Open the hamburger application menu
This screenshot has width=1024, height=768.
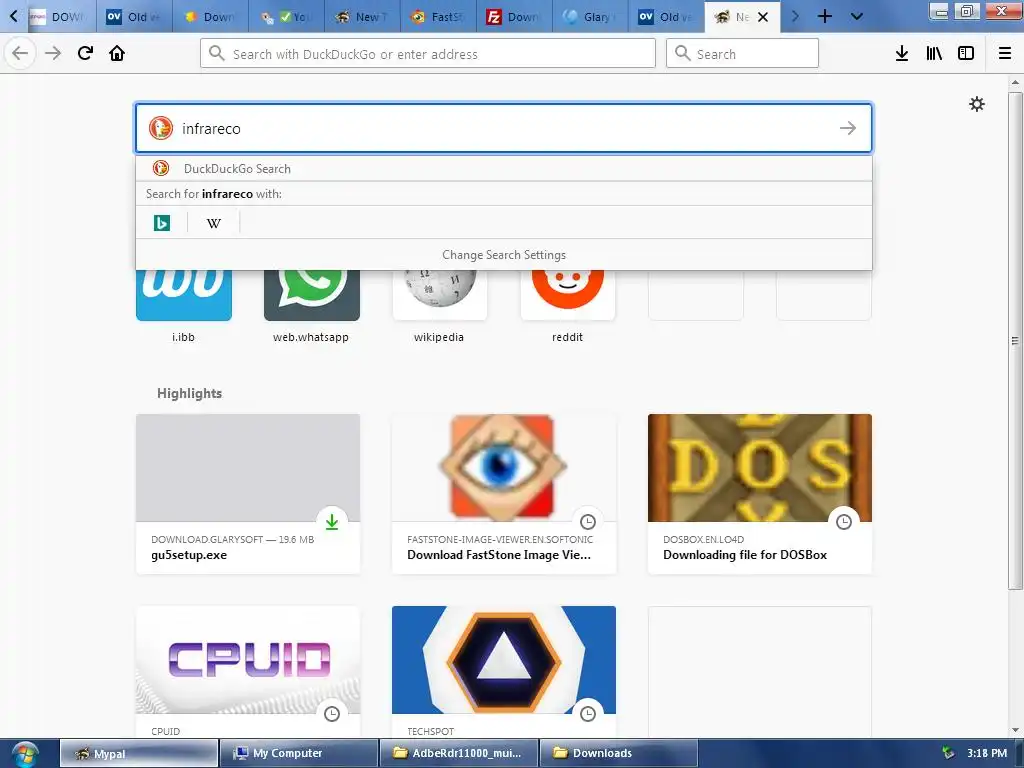(1005, 53)
